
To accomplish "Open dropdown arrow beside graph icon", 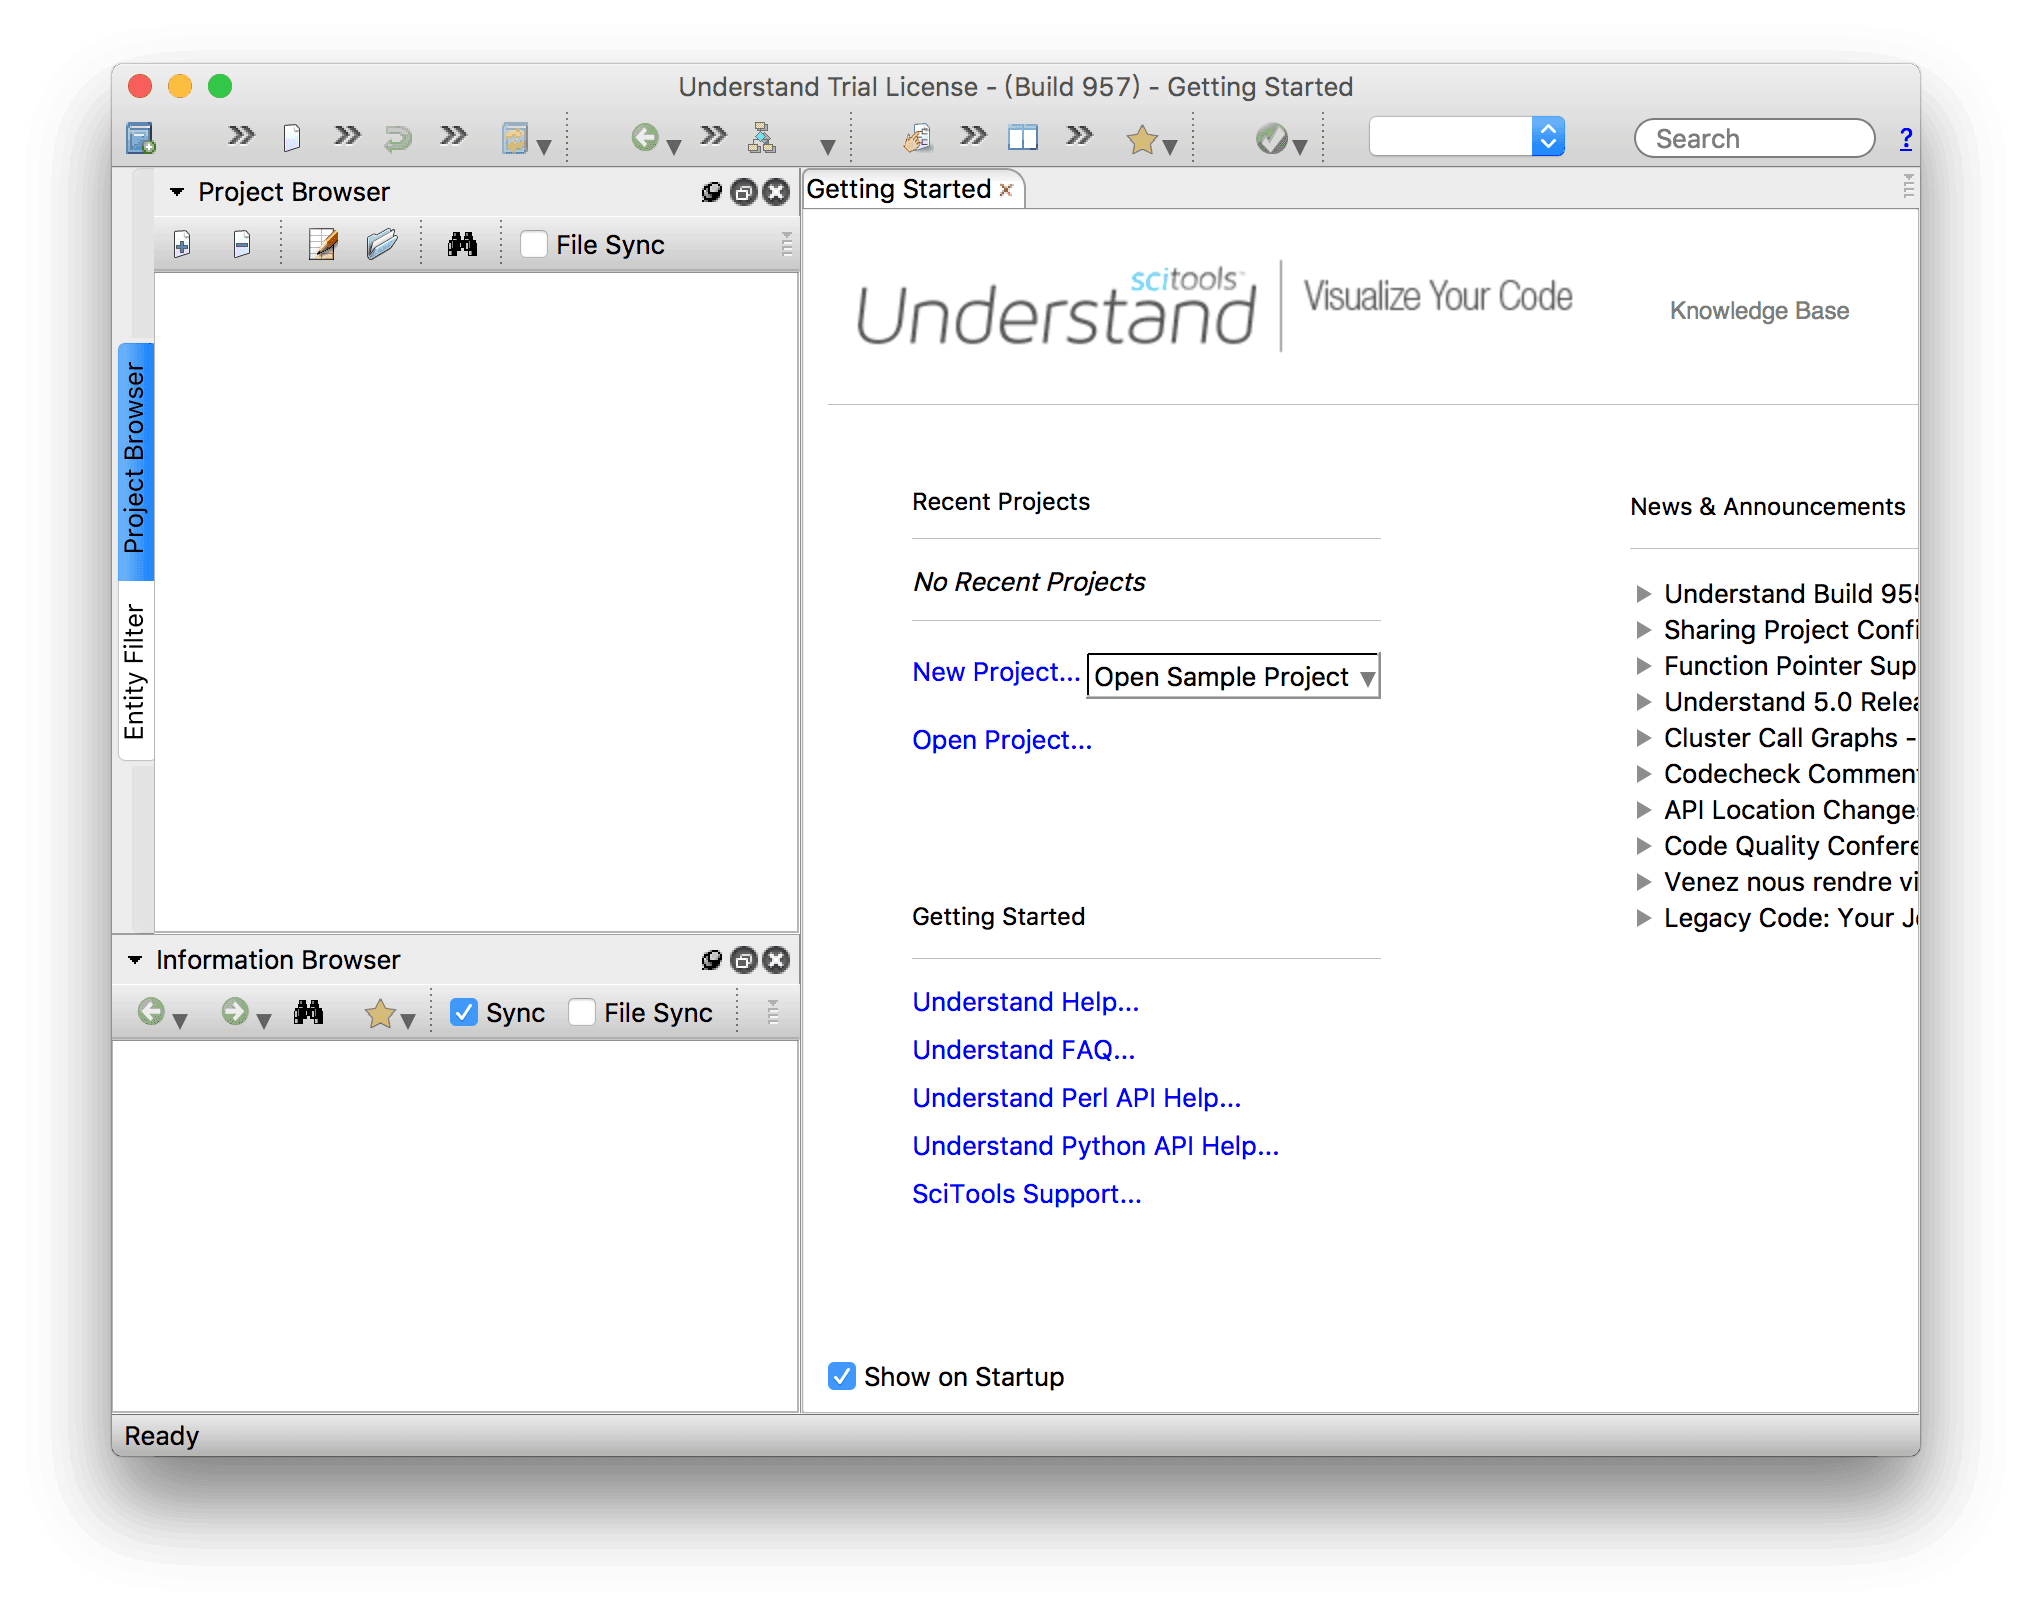I will 828,147.
